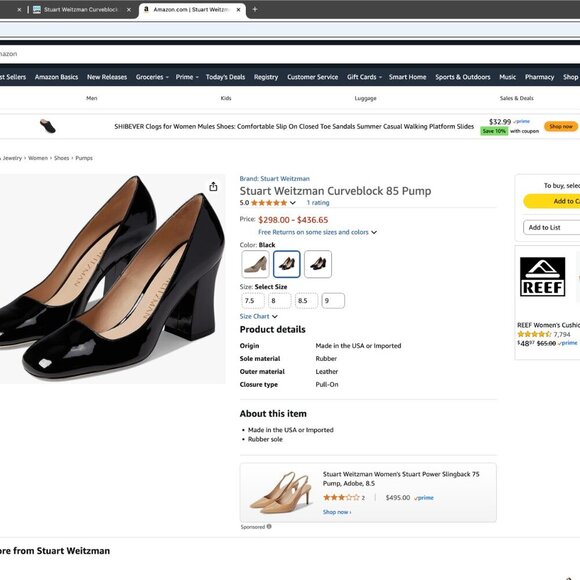Go to Today's Deals
The image size is (580, 580).
click(225, 77)
